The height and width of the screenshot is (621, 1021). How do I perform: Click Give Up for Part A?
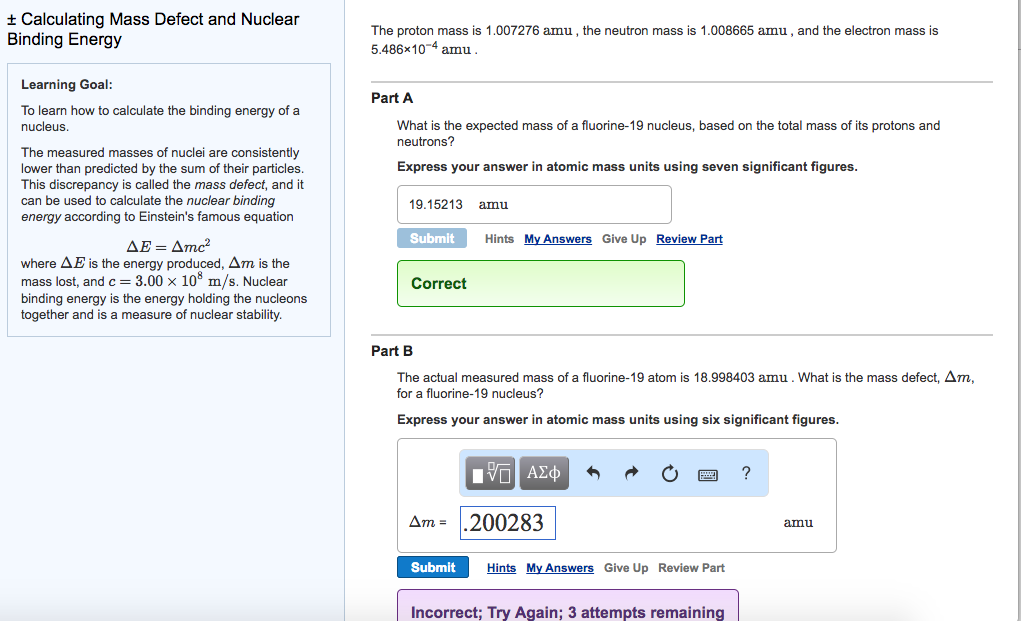point(623,239)
